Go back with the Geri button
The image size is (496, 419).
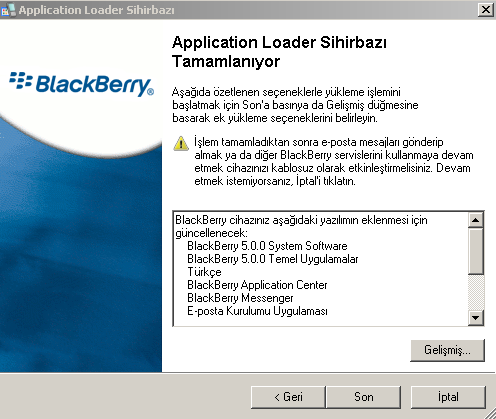click(288, 397)
